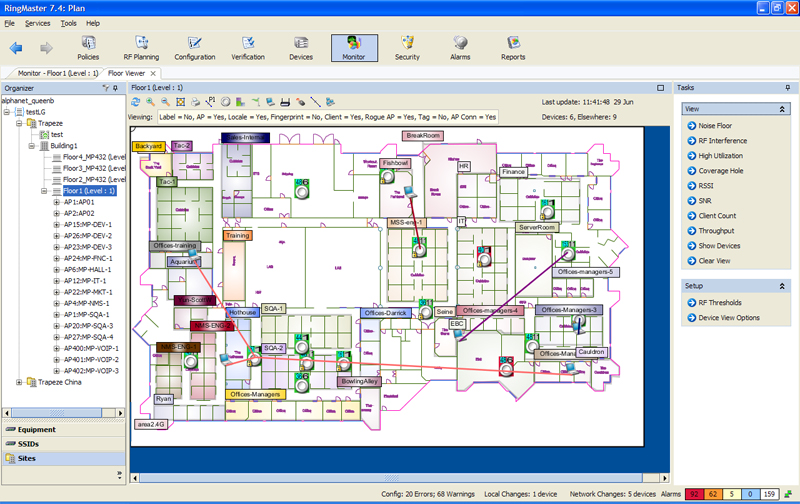Click the orange alarms count 62
The height and width of the screenshot is (504, 800).
[x=713, y=494]
